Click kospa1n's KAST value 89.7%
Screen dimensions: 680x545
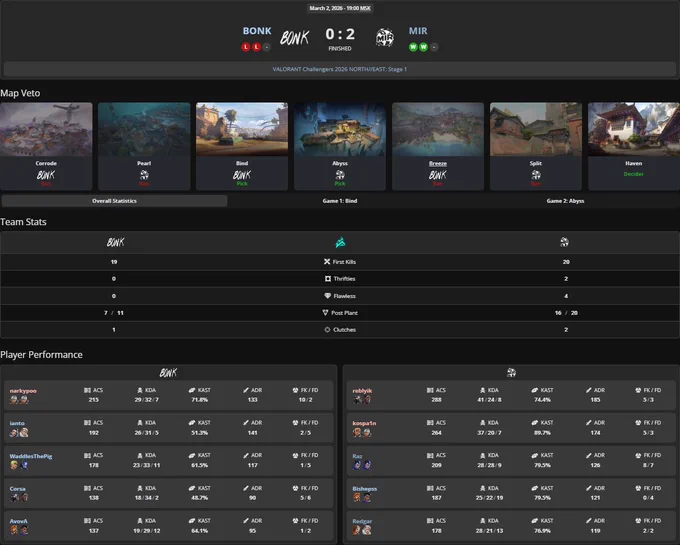pos(542,433)
